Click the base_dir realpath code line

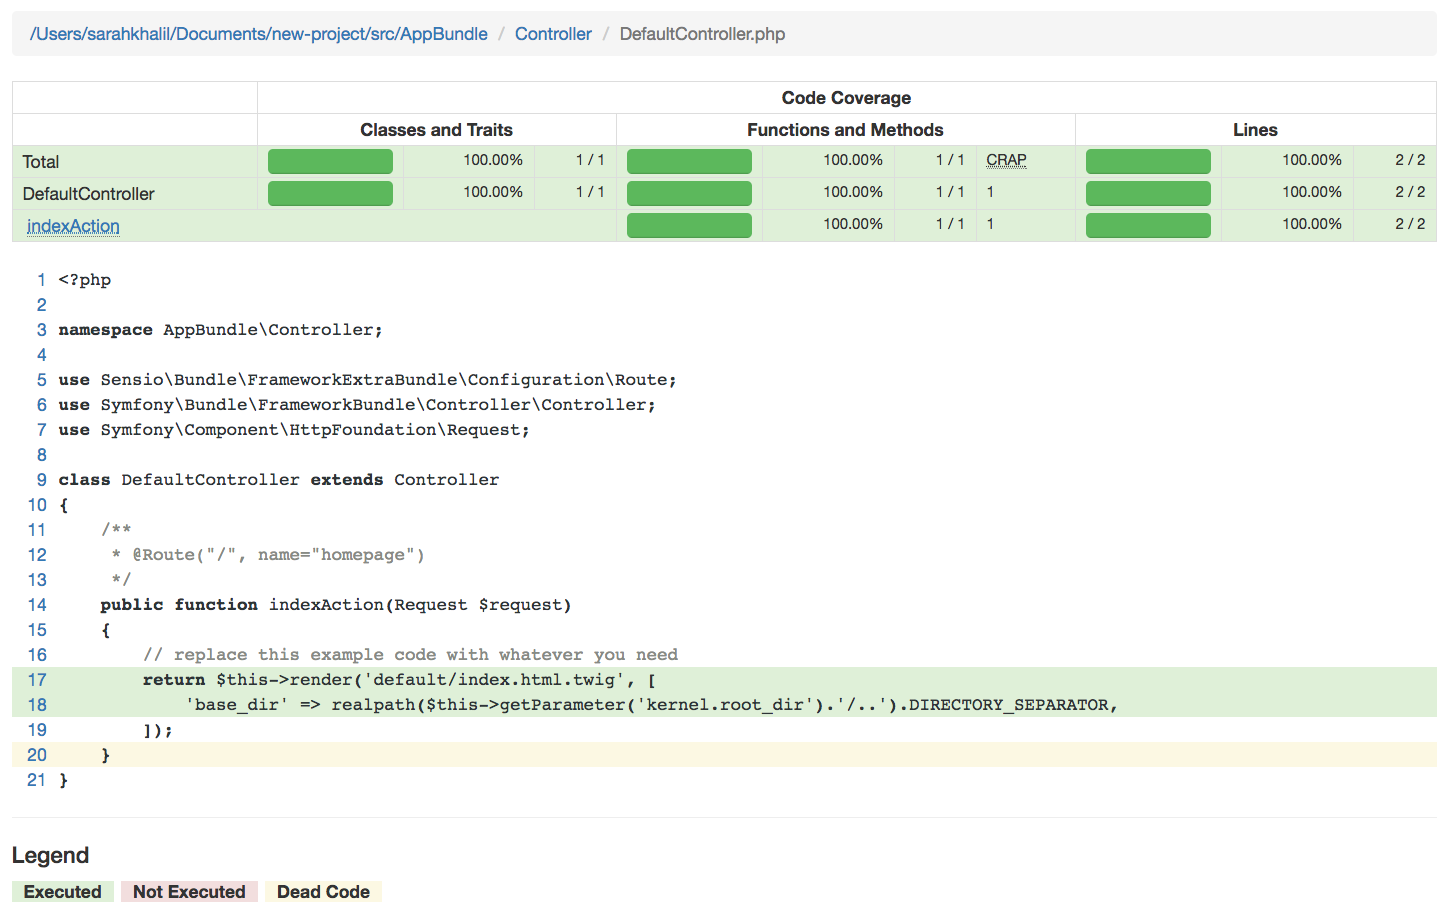(651, 705)
